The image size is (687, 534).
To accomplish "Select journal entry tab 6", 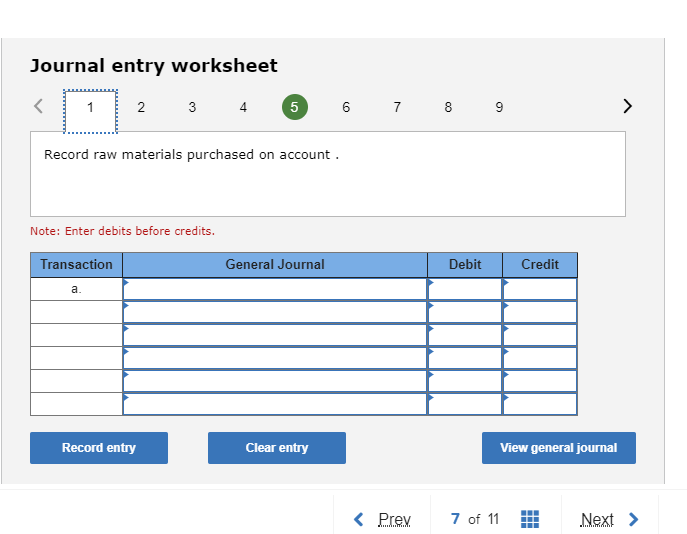I will point(346,107).
